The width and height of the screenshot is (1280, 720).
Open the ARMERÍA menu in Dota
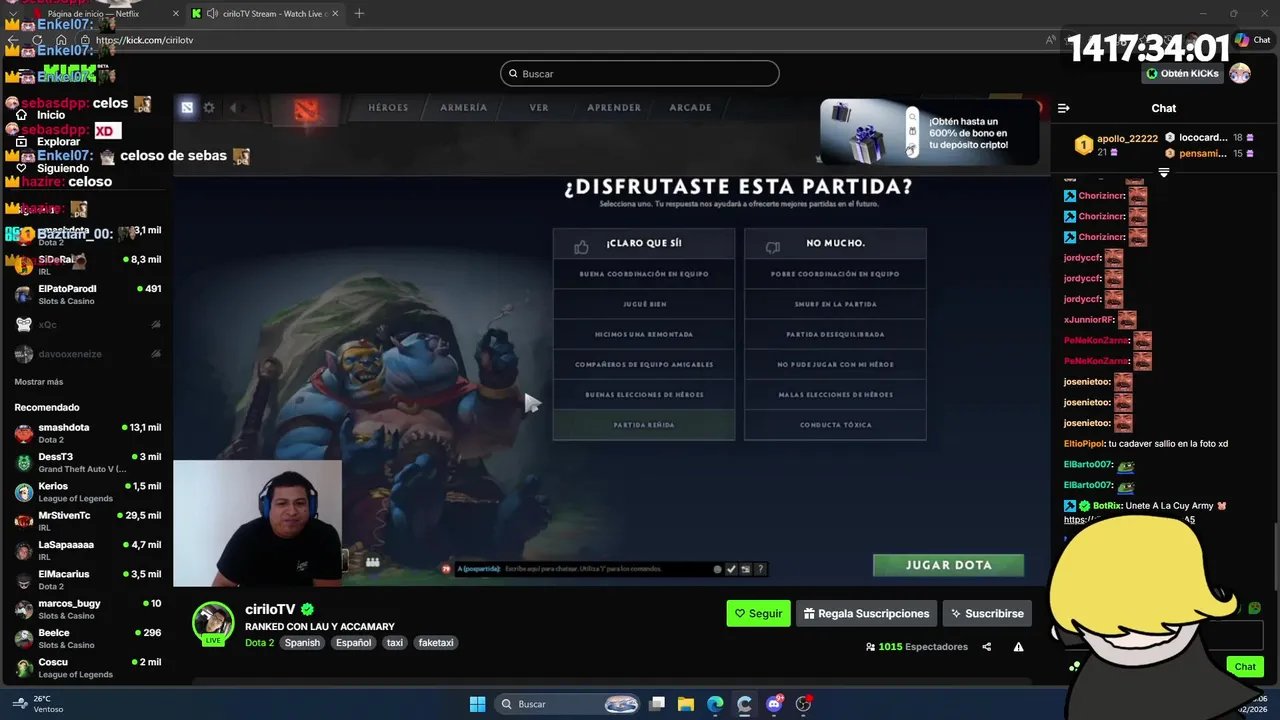(464, 108)
